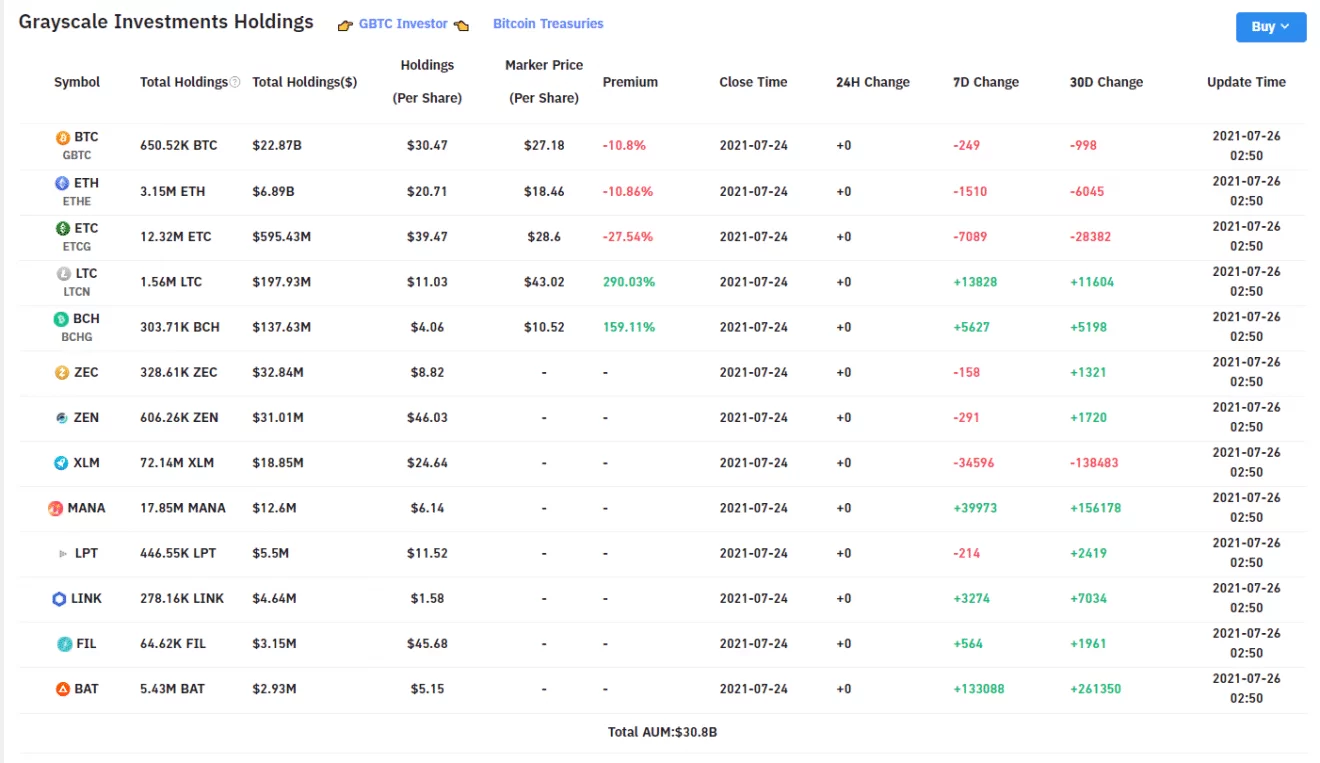
Task: Click the Ethereum ETH coin icon
Action: coord(62,183)
